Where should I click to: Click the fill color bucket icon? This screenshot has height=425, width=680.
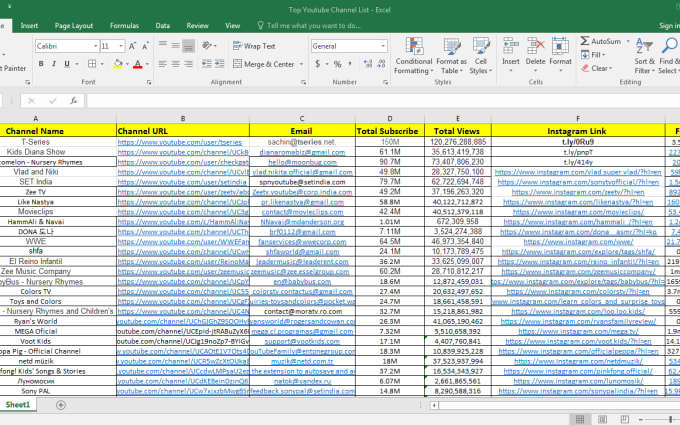click(118, 64)
